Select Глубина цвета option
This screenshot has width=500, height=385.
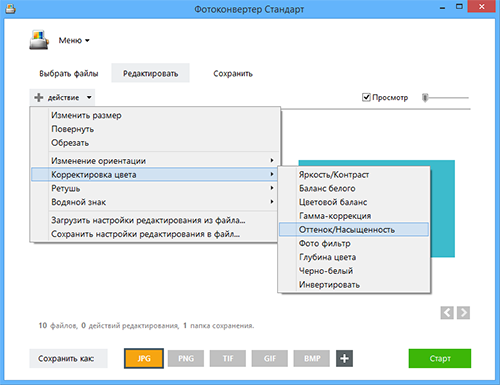click(x=354, y=257)
